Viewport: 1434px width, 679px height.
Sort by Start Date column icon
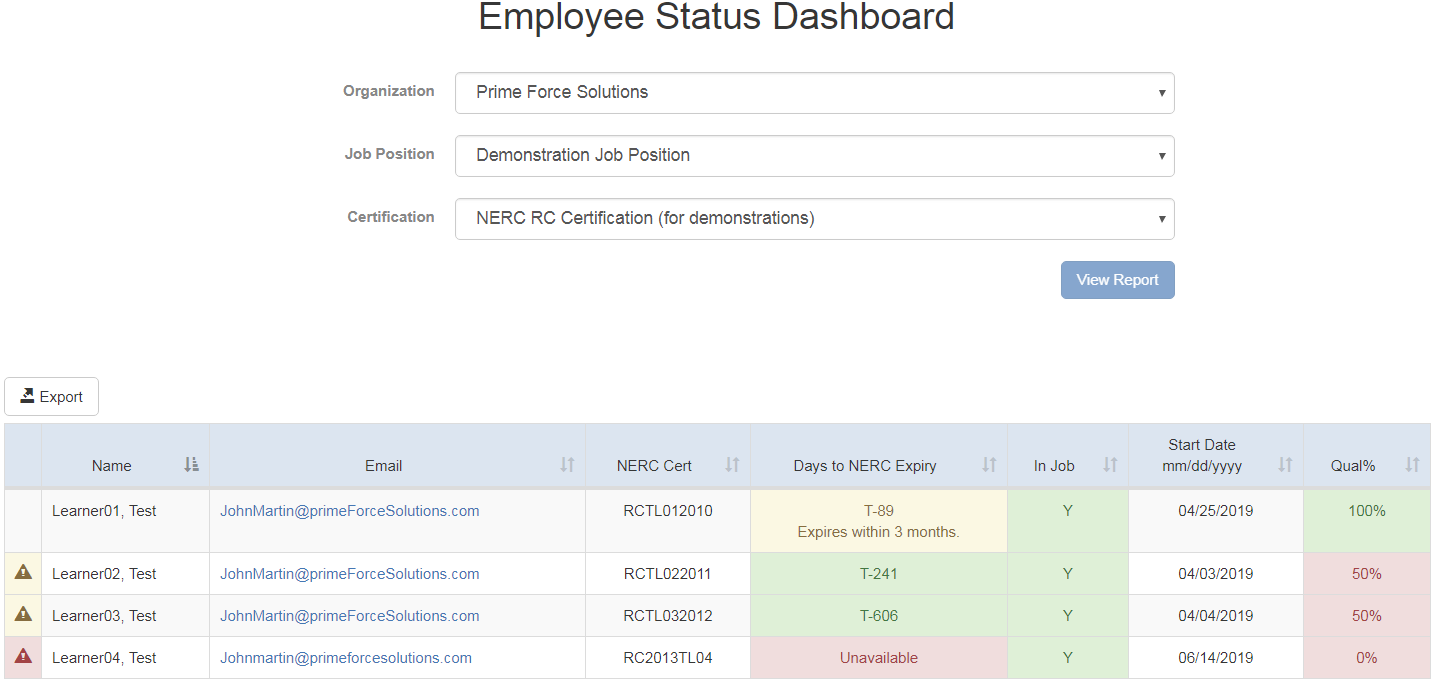tap(1285, 465)
